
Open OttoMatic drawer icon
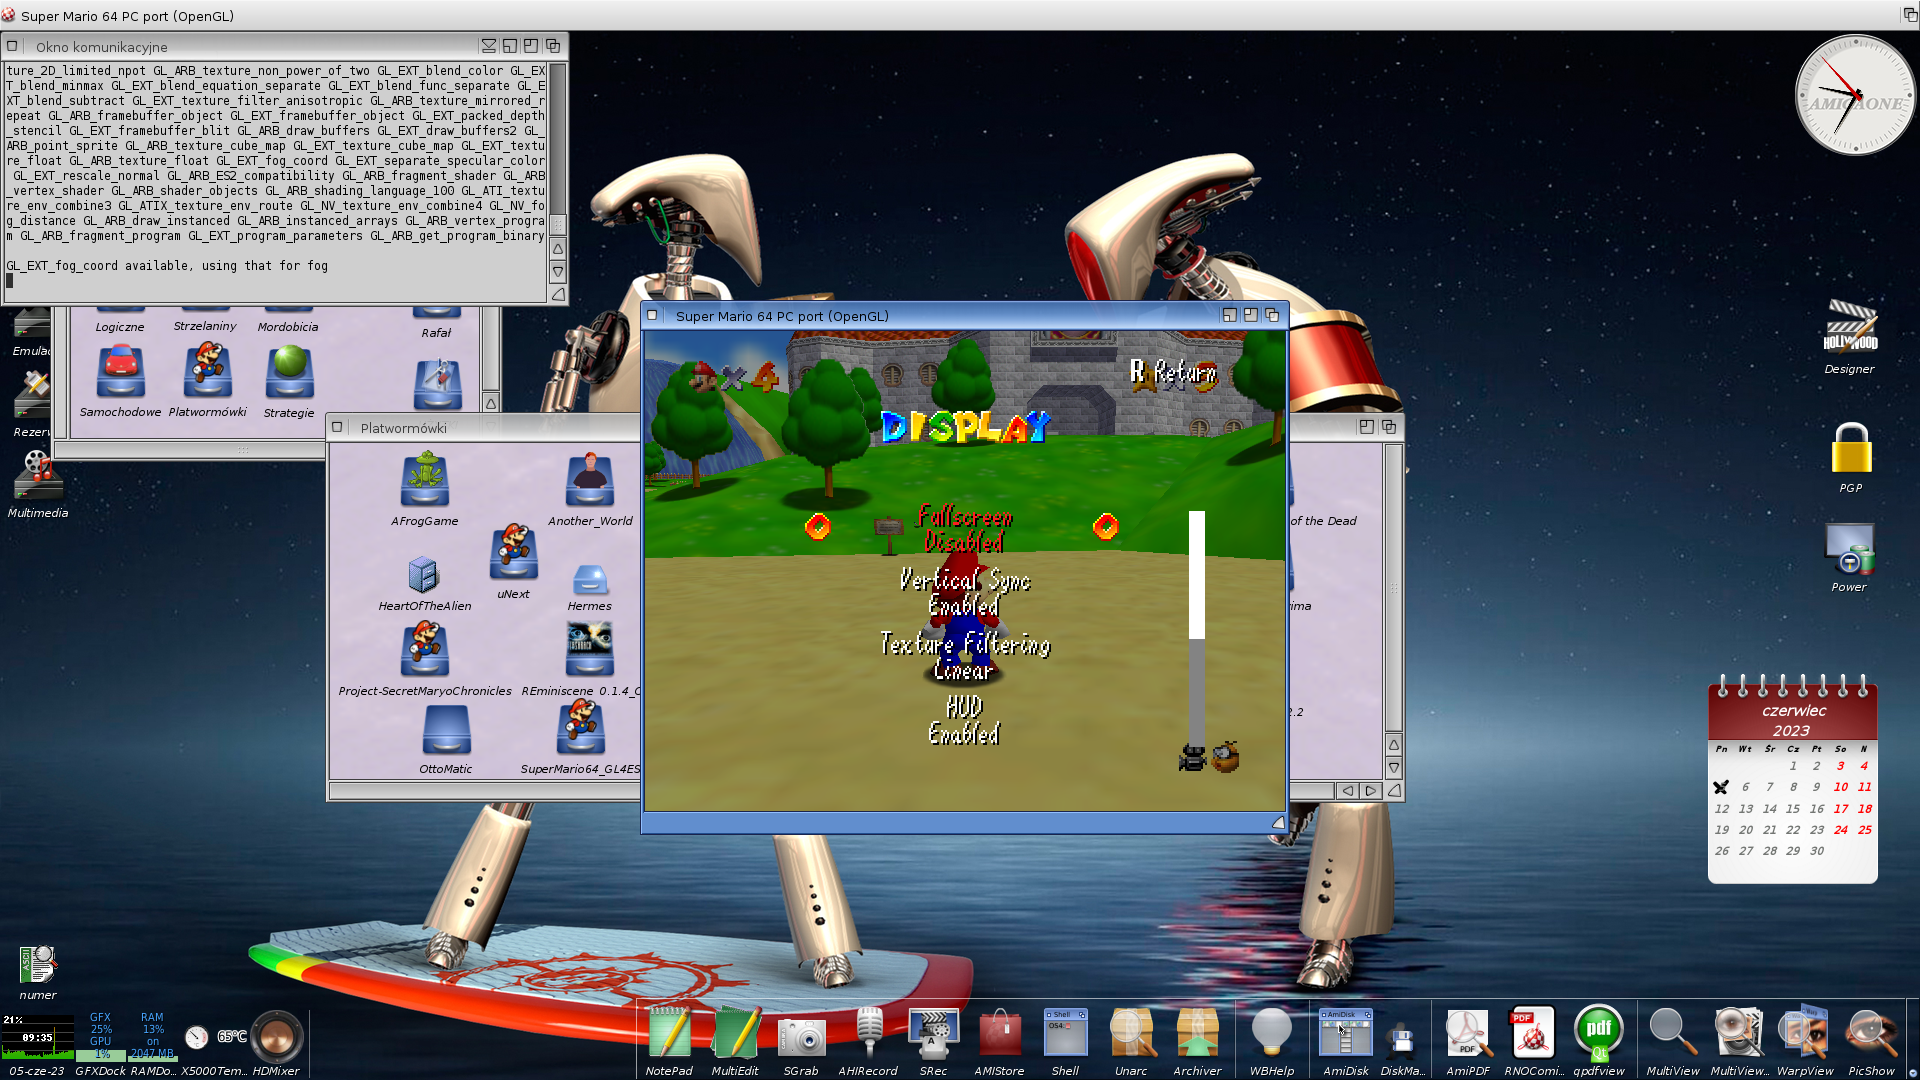(446, 730)
